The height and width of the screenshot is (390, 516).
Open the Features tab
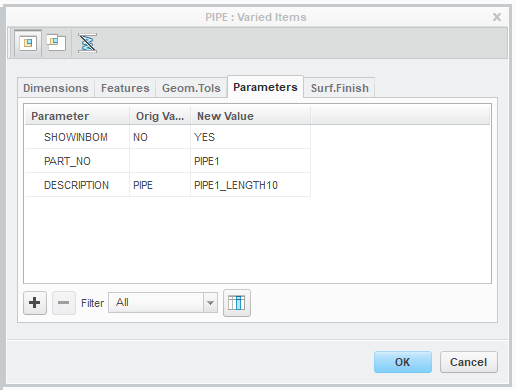[x=125, y=88]
